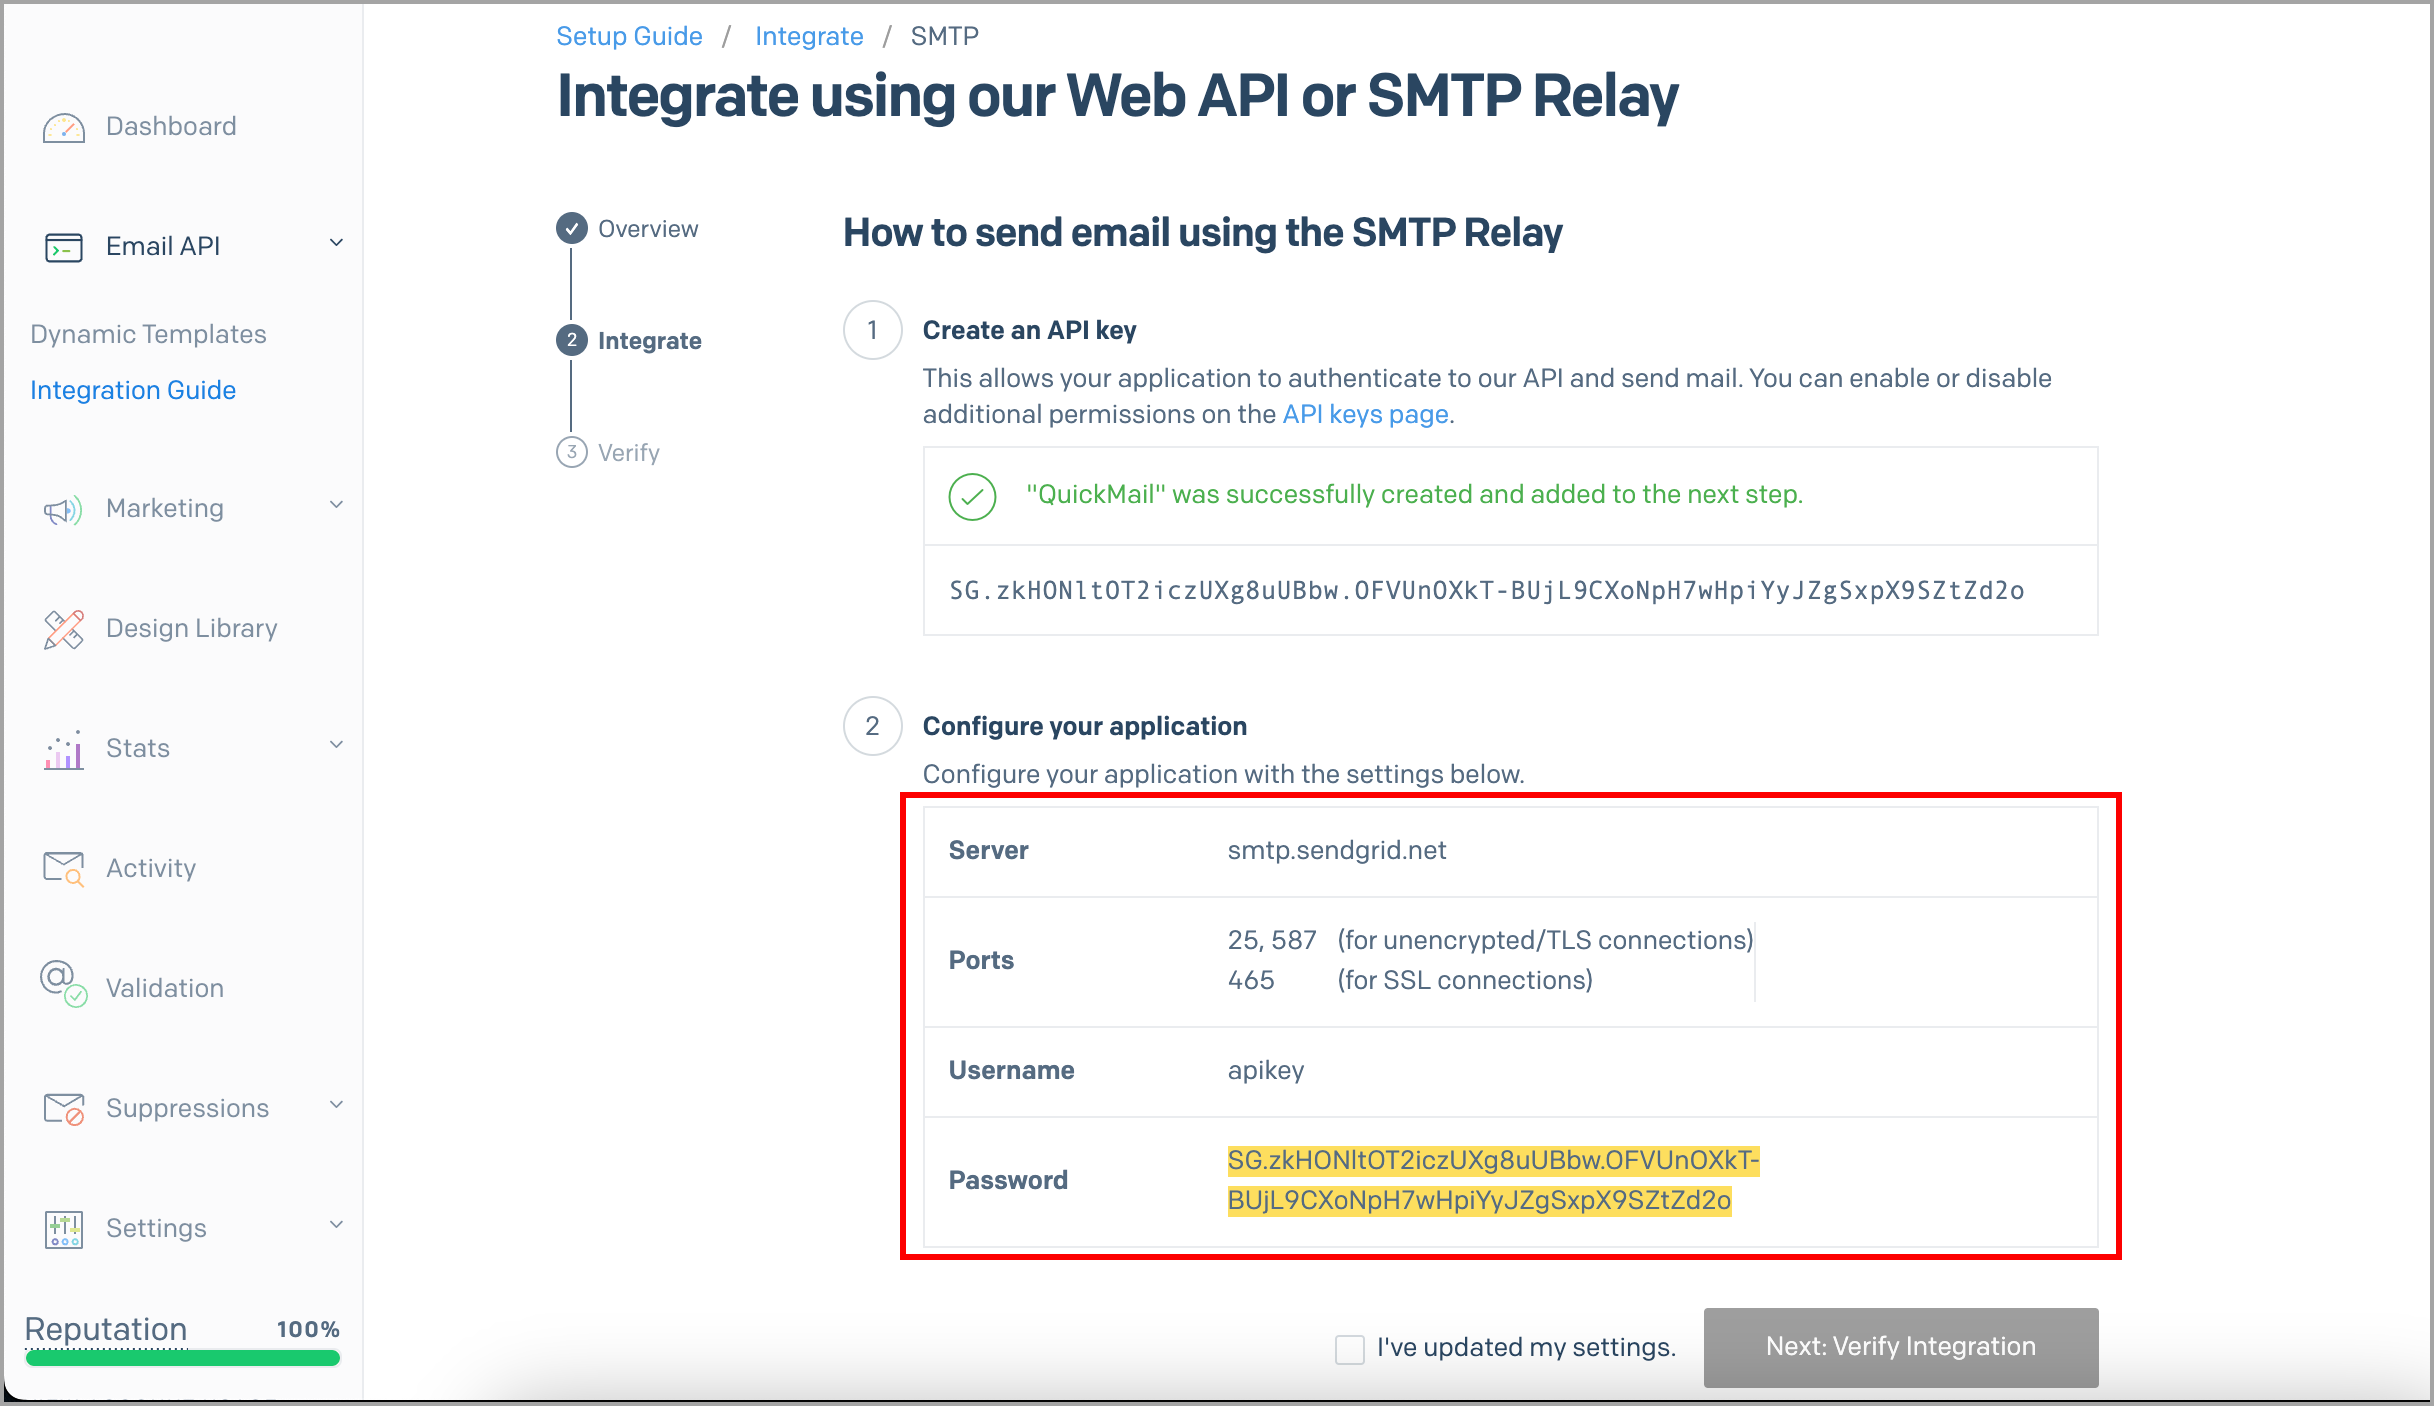Click the 465 SSL port value

[x=1251, y=980]
